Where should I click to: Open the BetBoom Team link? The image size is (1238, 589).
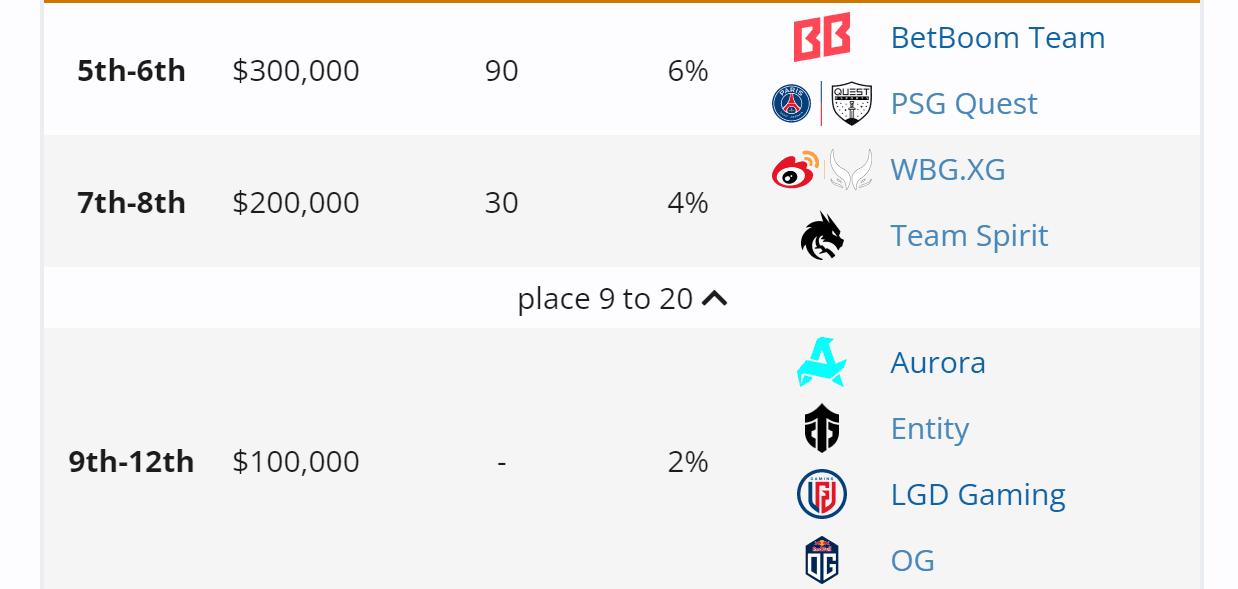tap(997, 38)
